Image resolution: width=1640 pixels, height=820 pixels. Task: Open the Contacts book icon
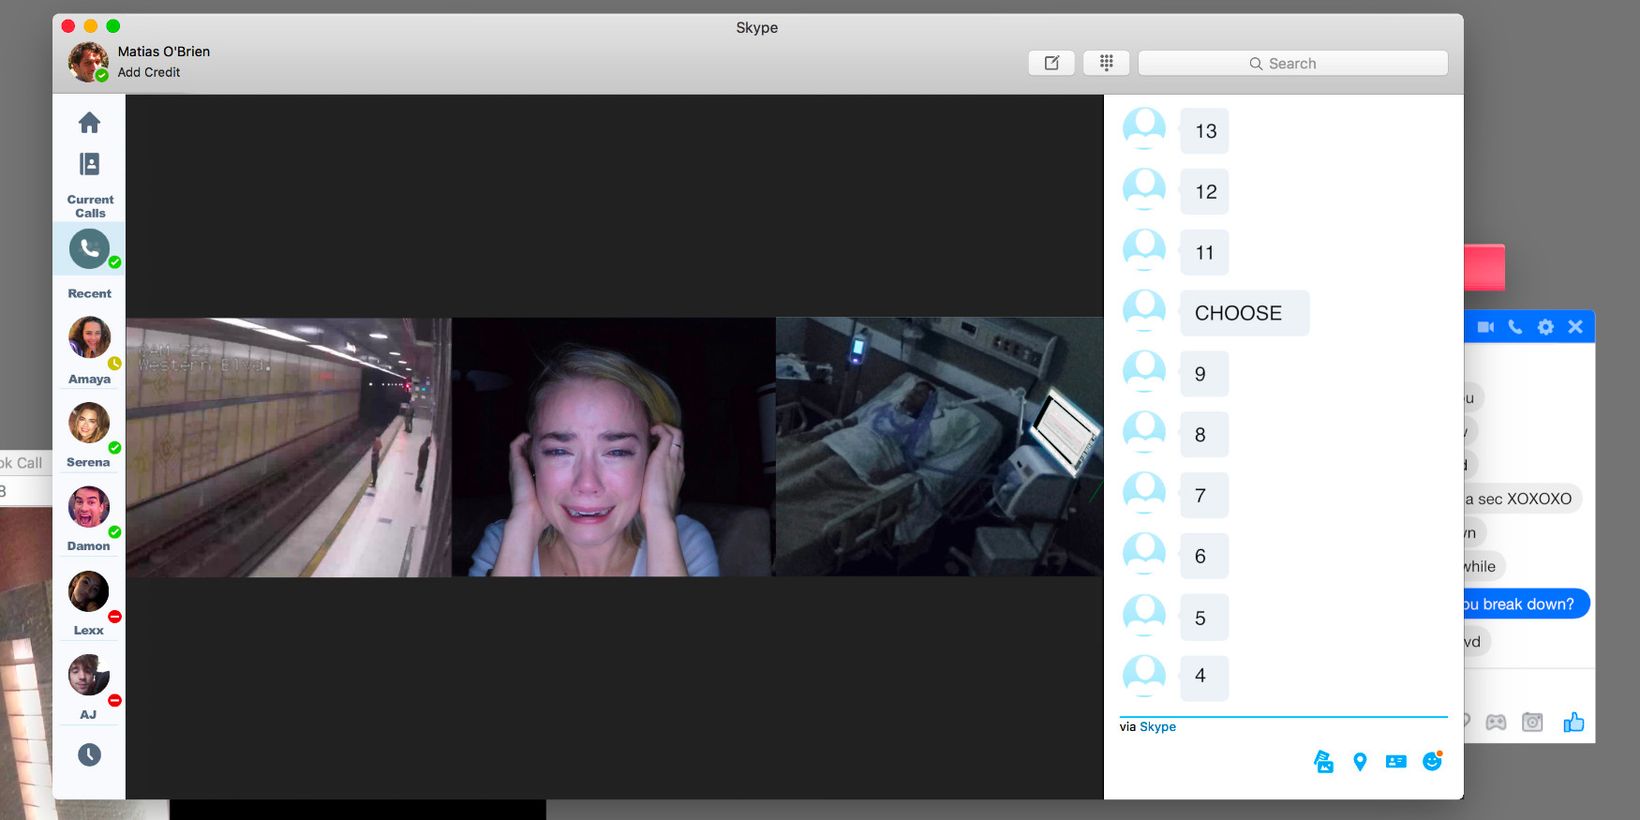(x=89, y=164)
